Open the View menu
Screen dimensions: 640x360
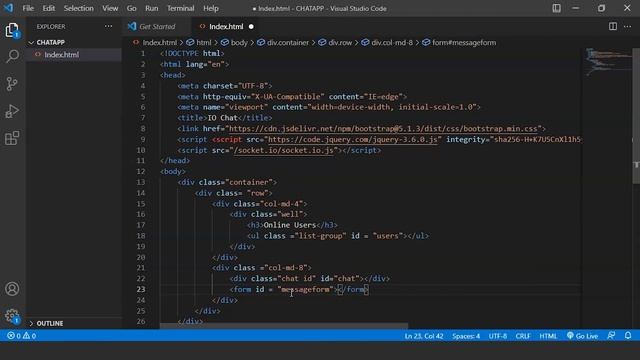[x=110, y=8]
